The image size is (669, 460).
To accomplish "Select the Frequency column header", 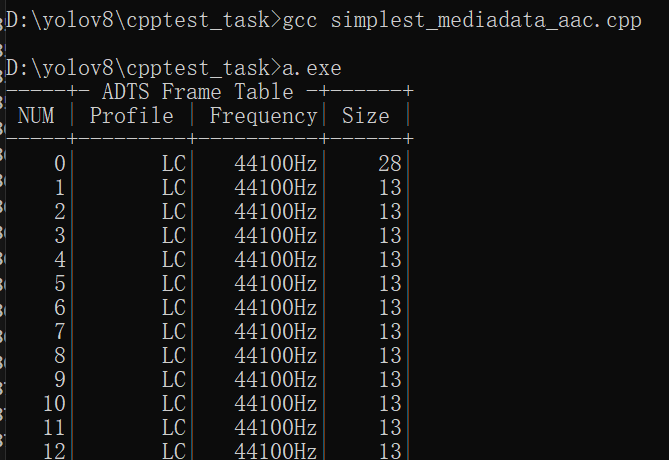I will point(264,116).
